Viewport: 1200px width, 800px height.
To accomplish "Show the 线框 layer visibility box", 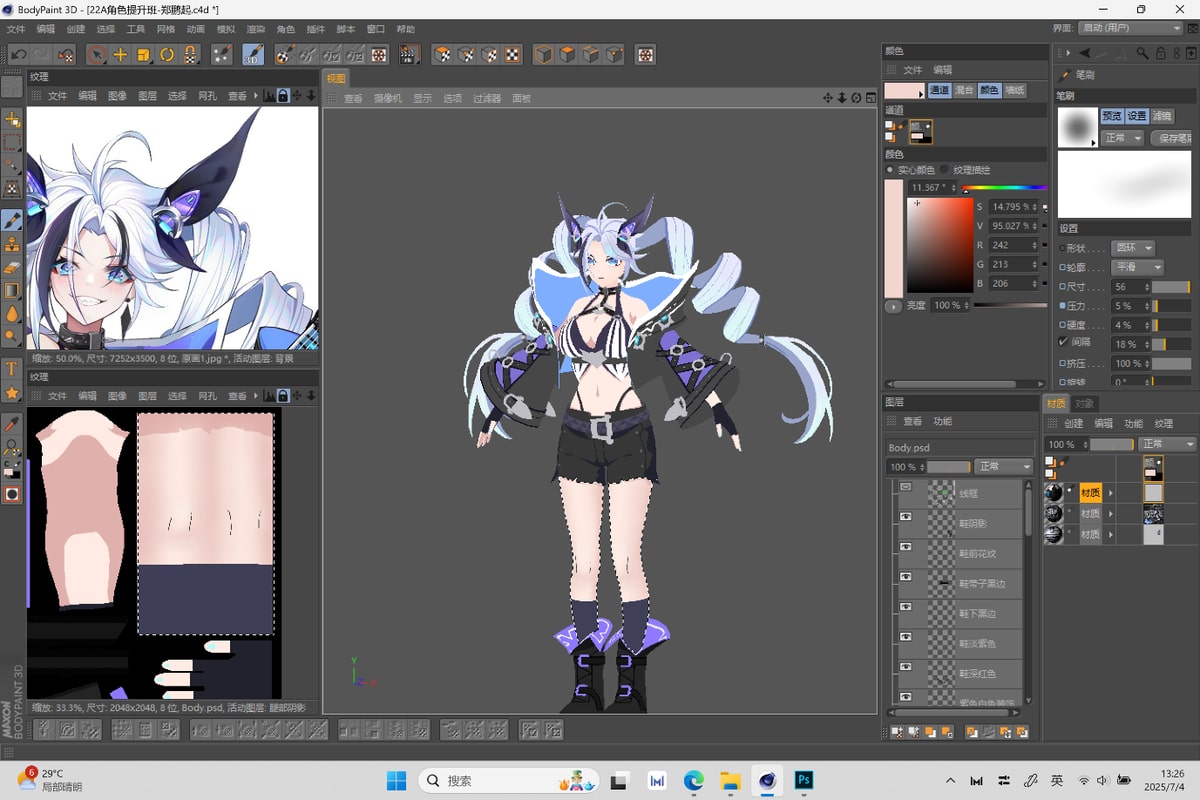I will pyautogui.click(x=906, y=487).
